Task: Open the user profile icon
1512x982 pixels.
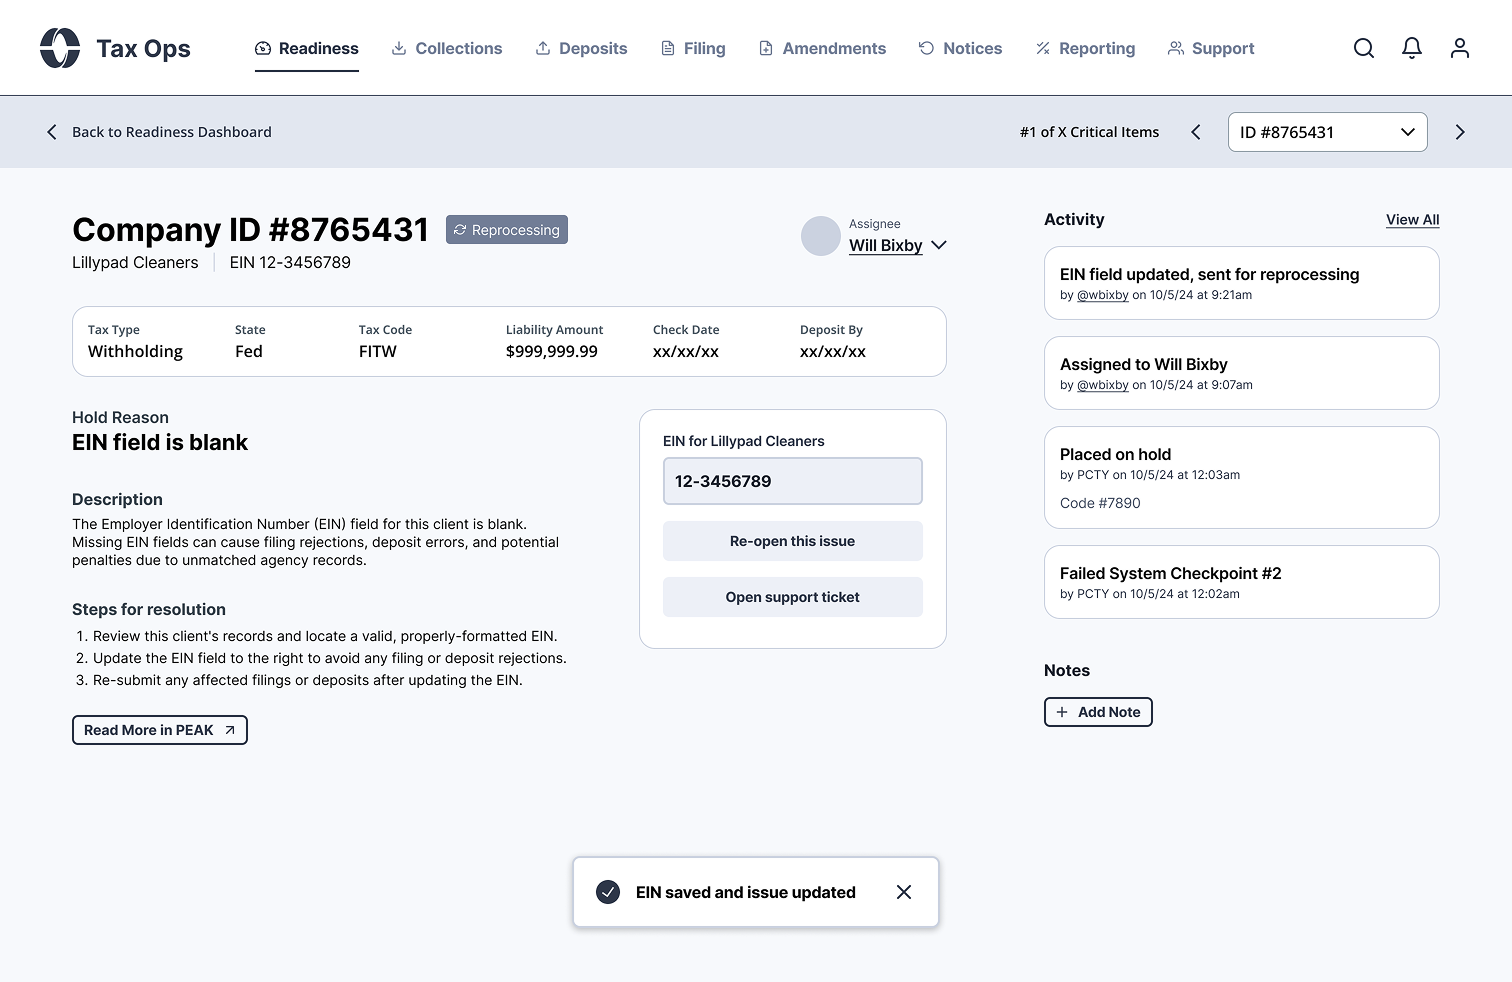Action: point(1460,48)
